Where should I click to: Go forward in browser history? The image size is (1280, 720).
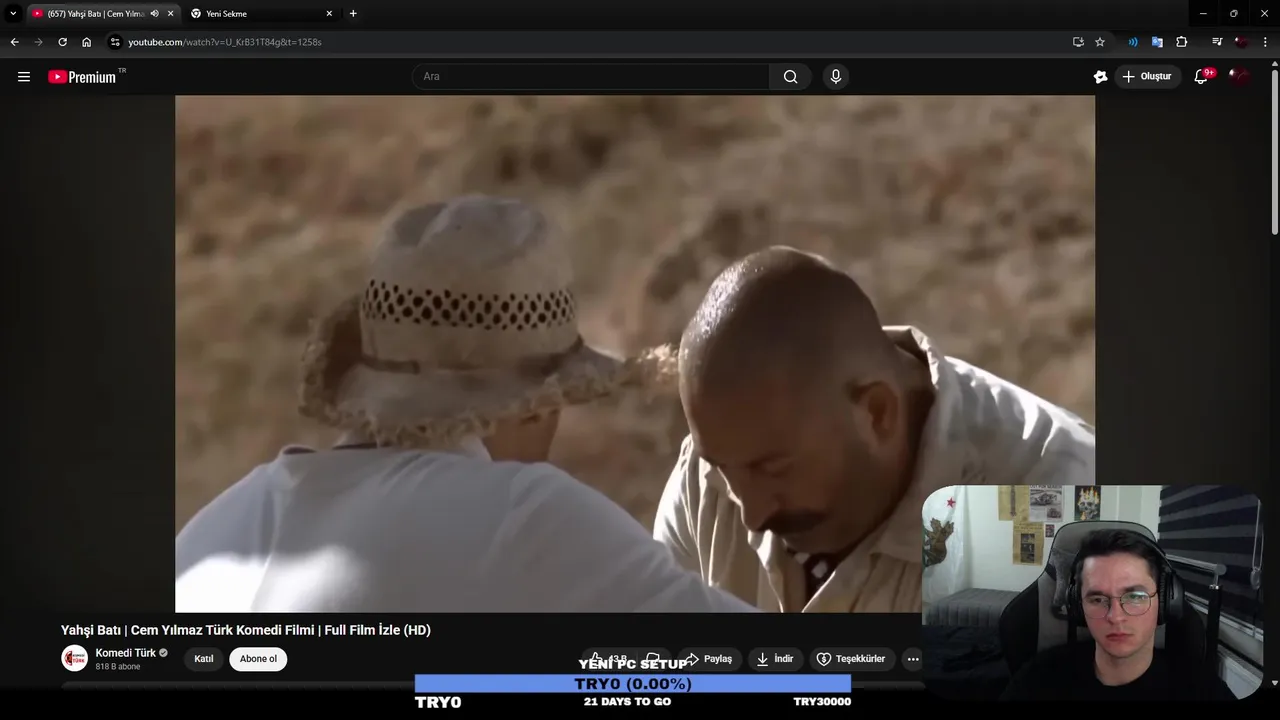[x=38, y=42]
